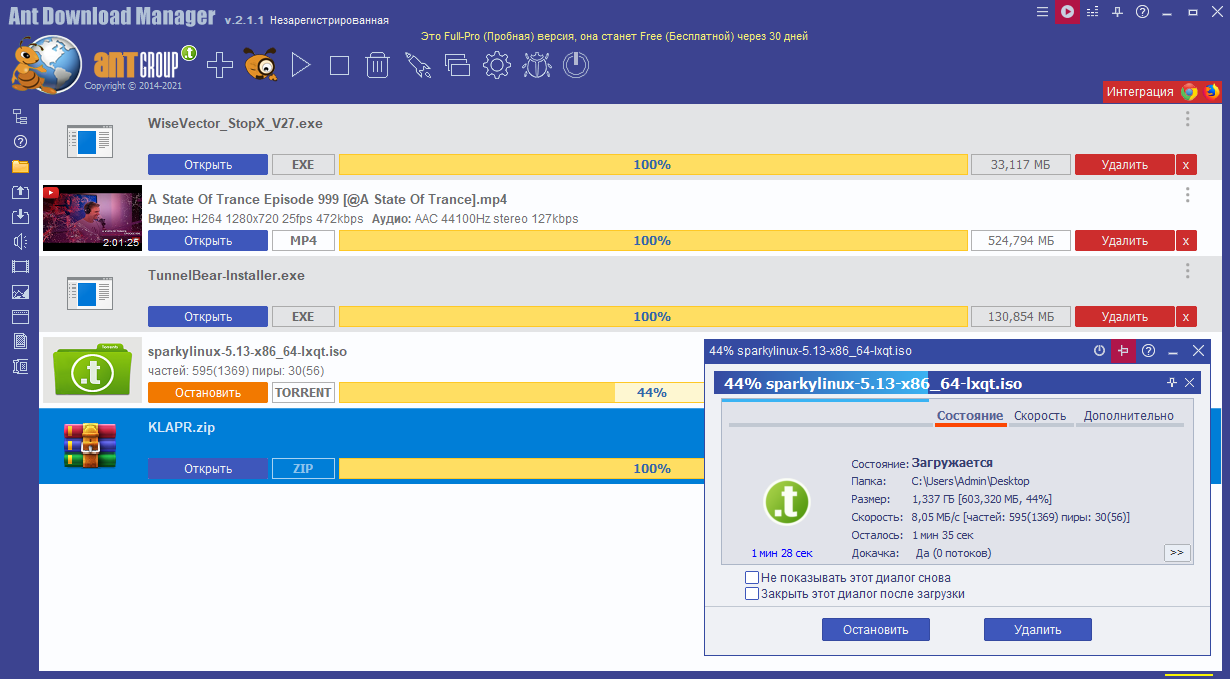Click A State Of Trance 100% progress bar
This screenshot has width=1230, height=679.
(x=653, y=241)
